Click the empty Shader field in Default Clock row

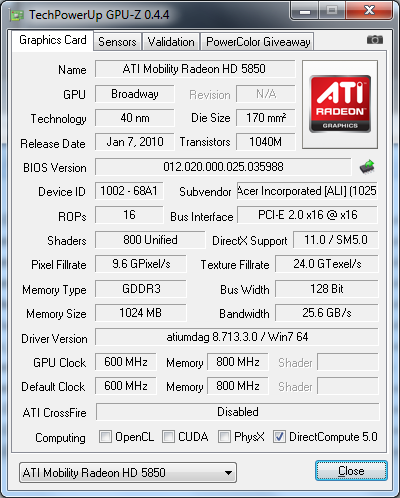[348, 386]
